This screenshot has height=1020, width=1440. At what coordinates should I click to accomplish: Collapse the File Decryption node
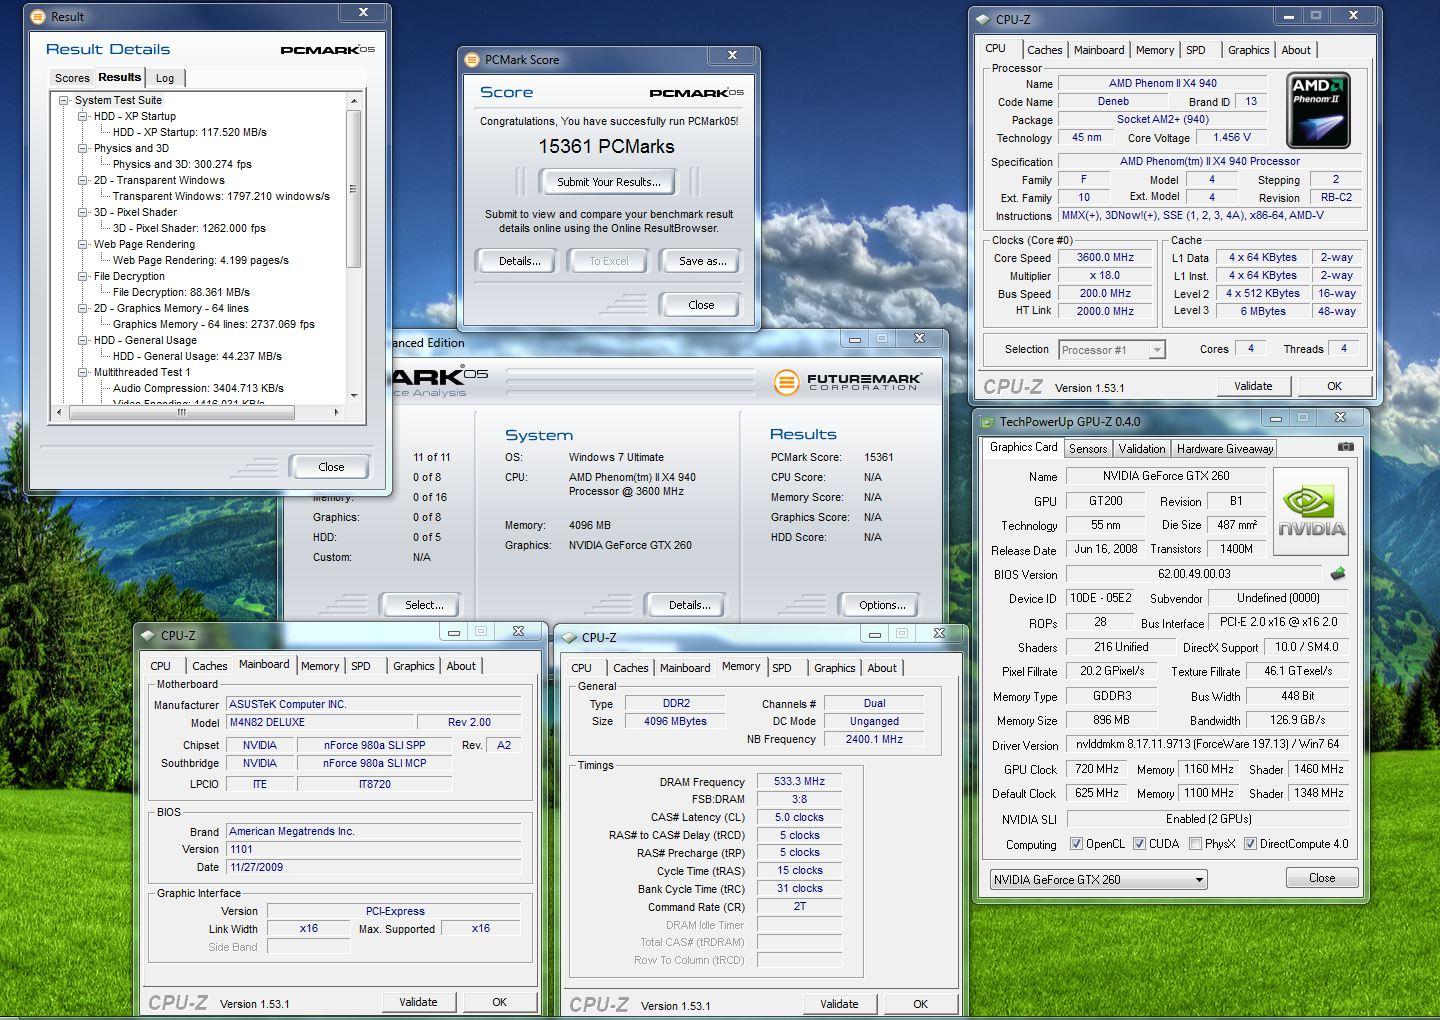83,276
